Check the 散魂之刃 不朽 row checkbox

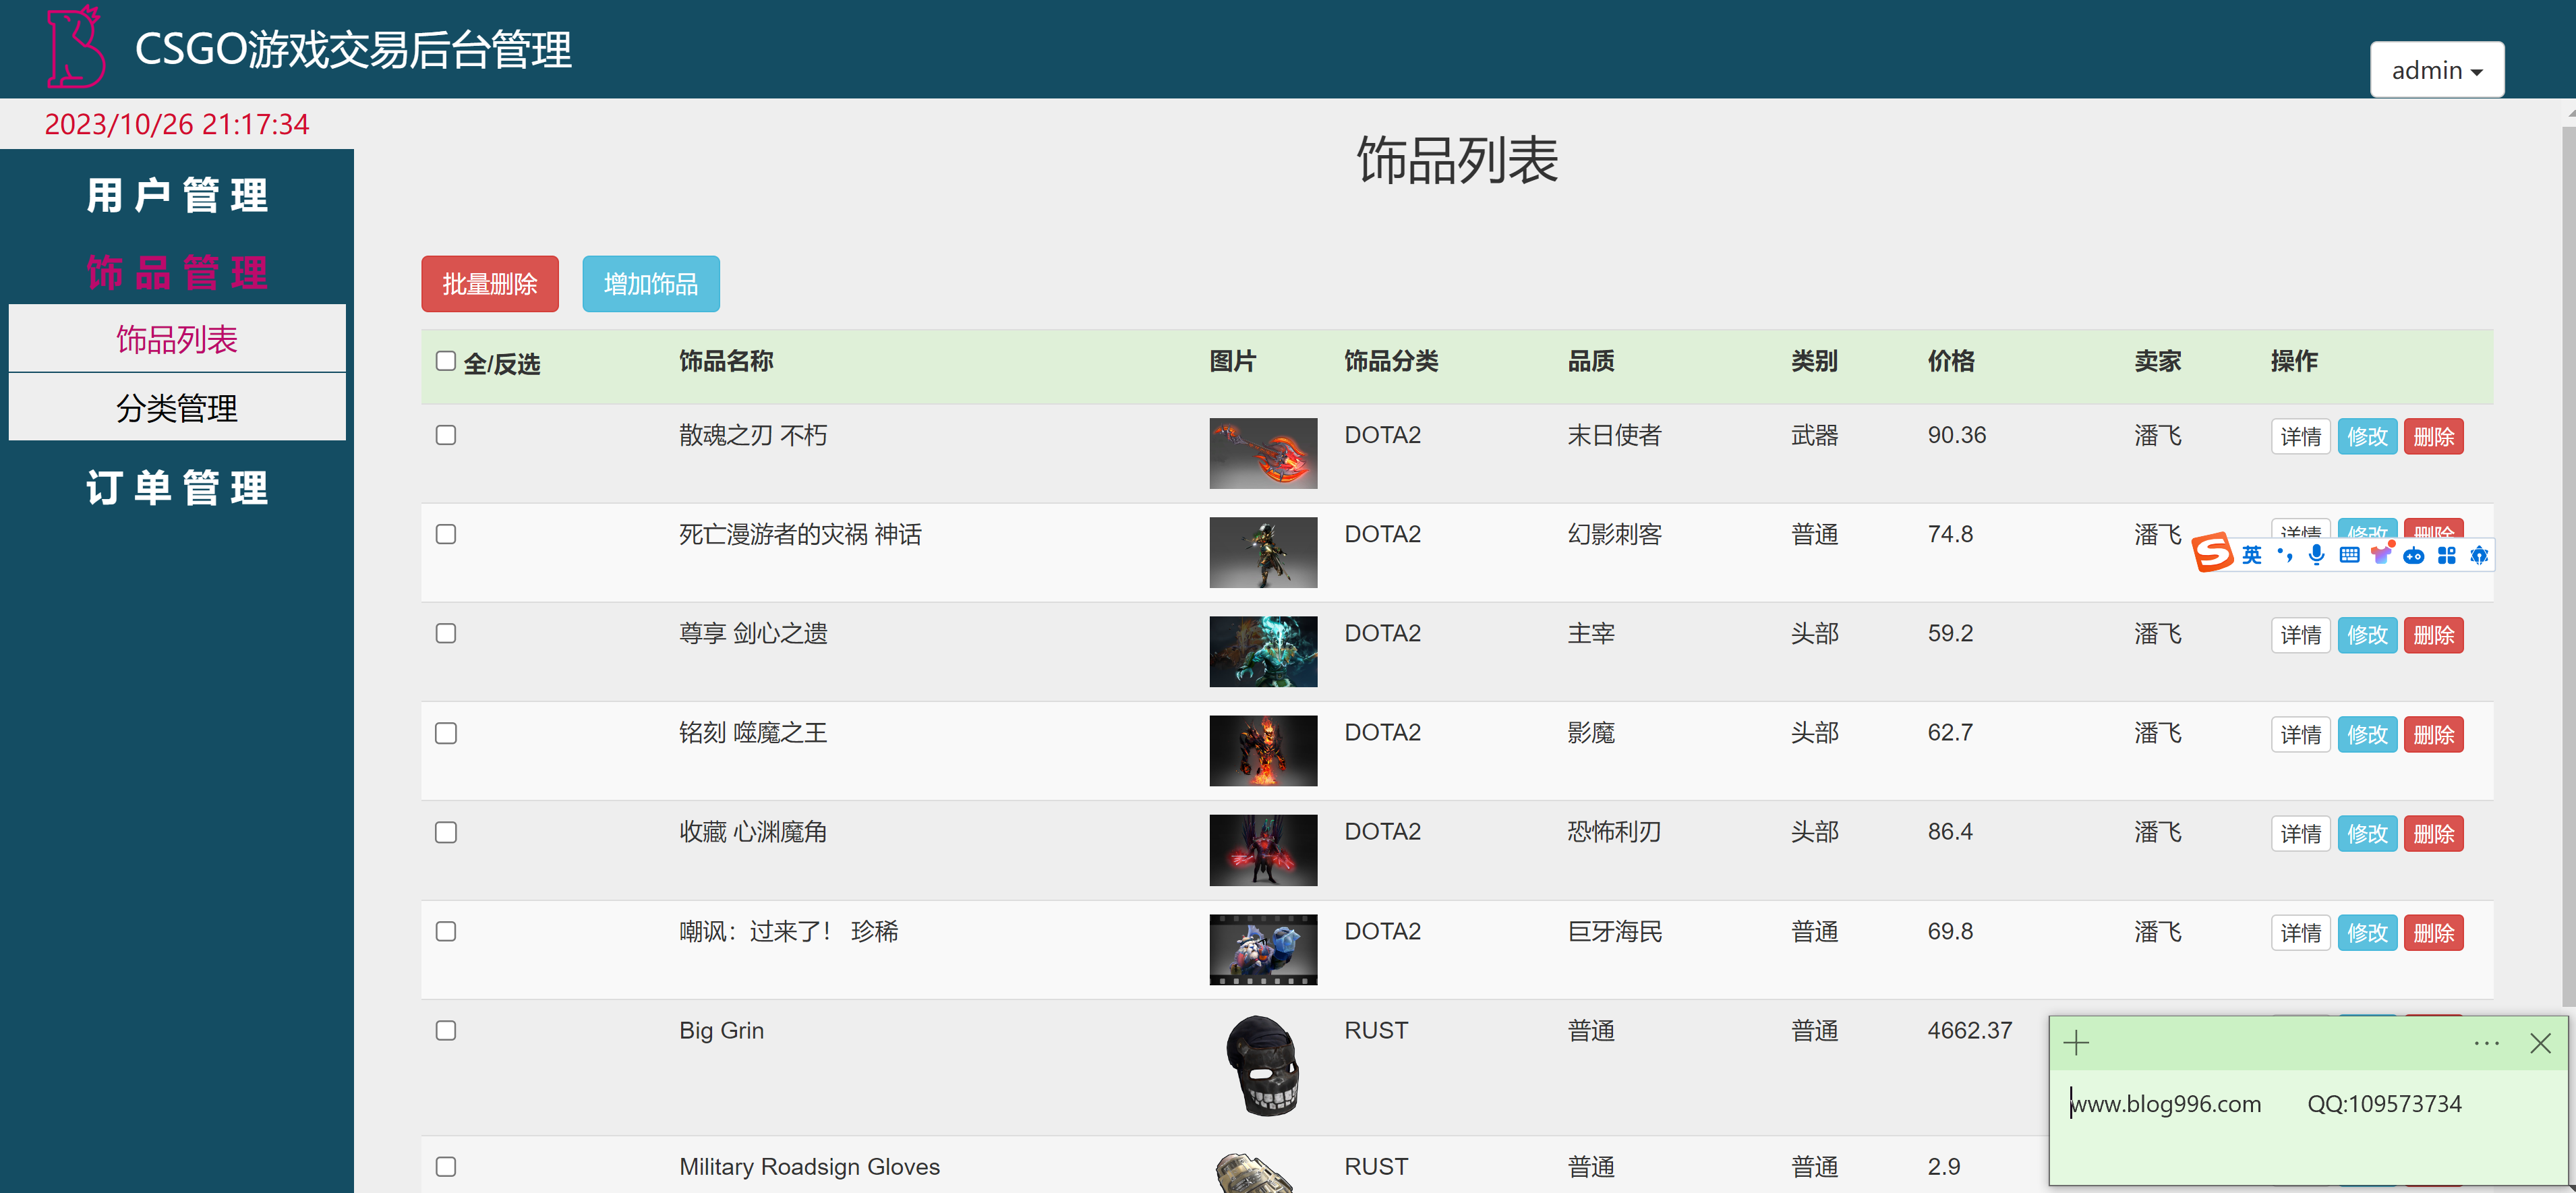click(x=446, y=435)
